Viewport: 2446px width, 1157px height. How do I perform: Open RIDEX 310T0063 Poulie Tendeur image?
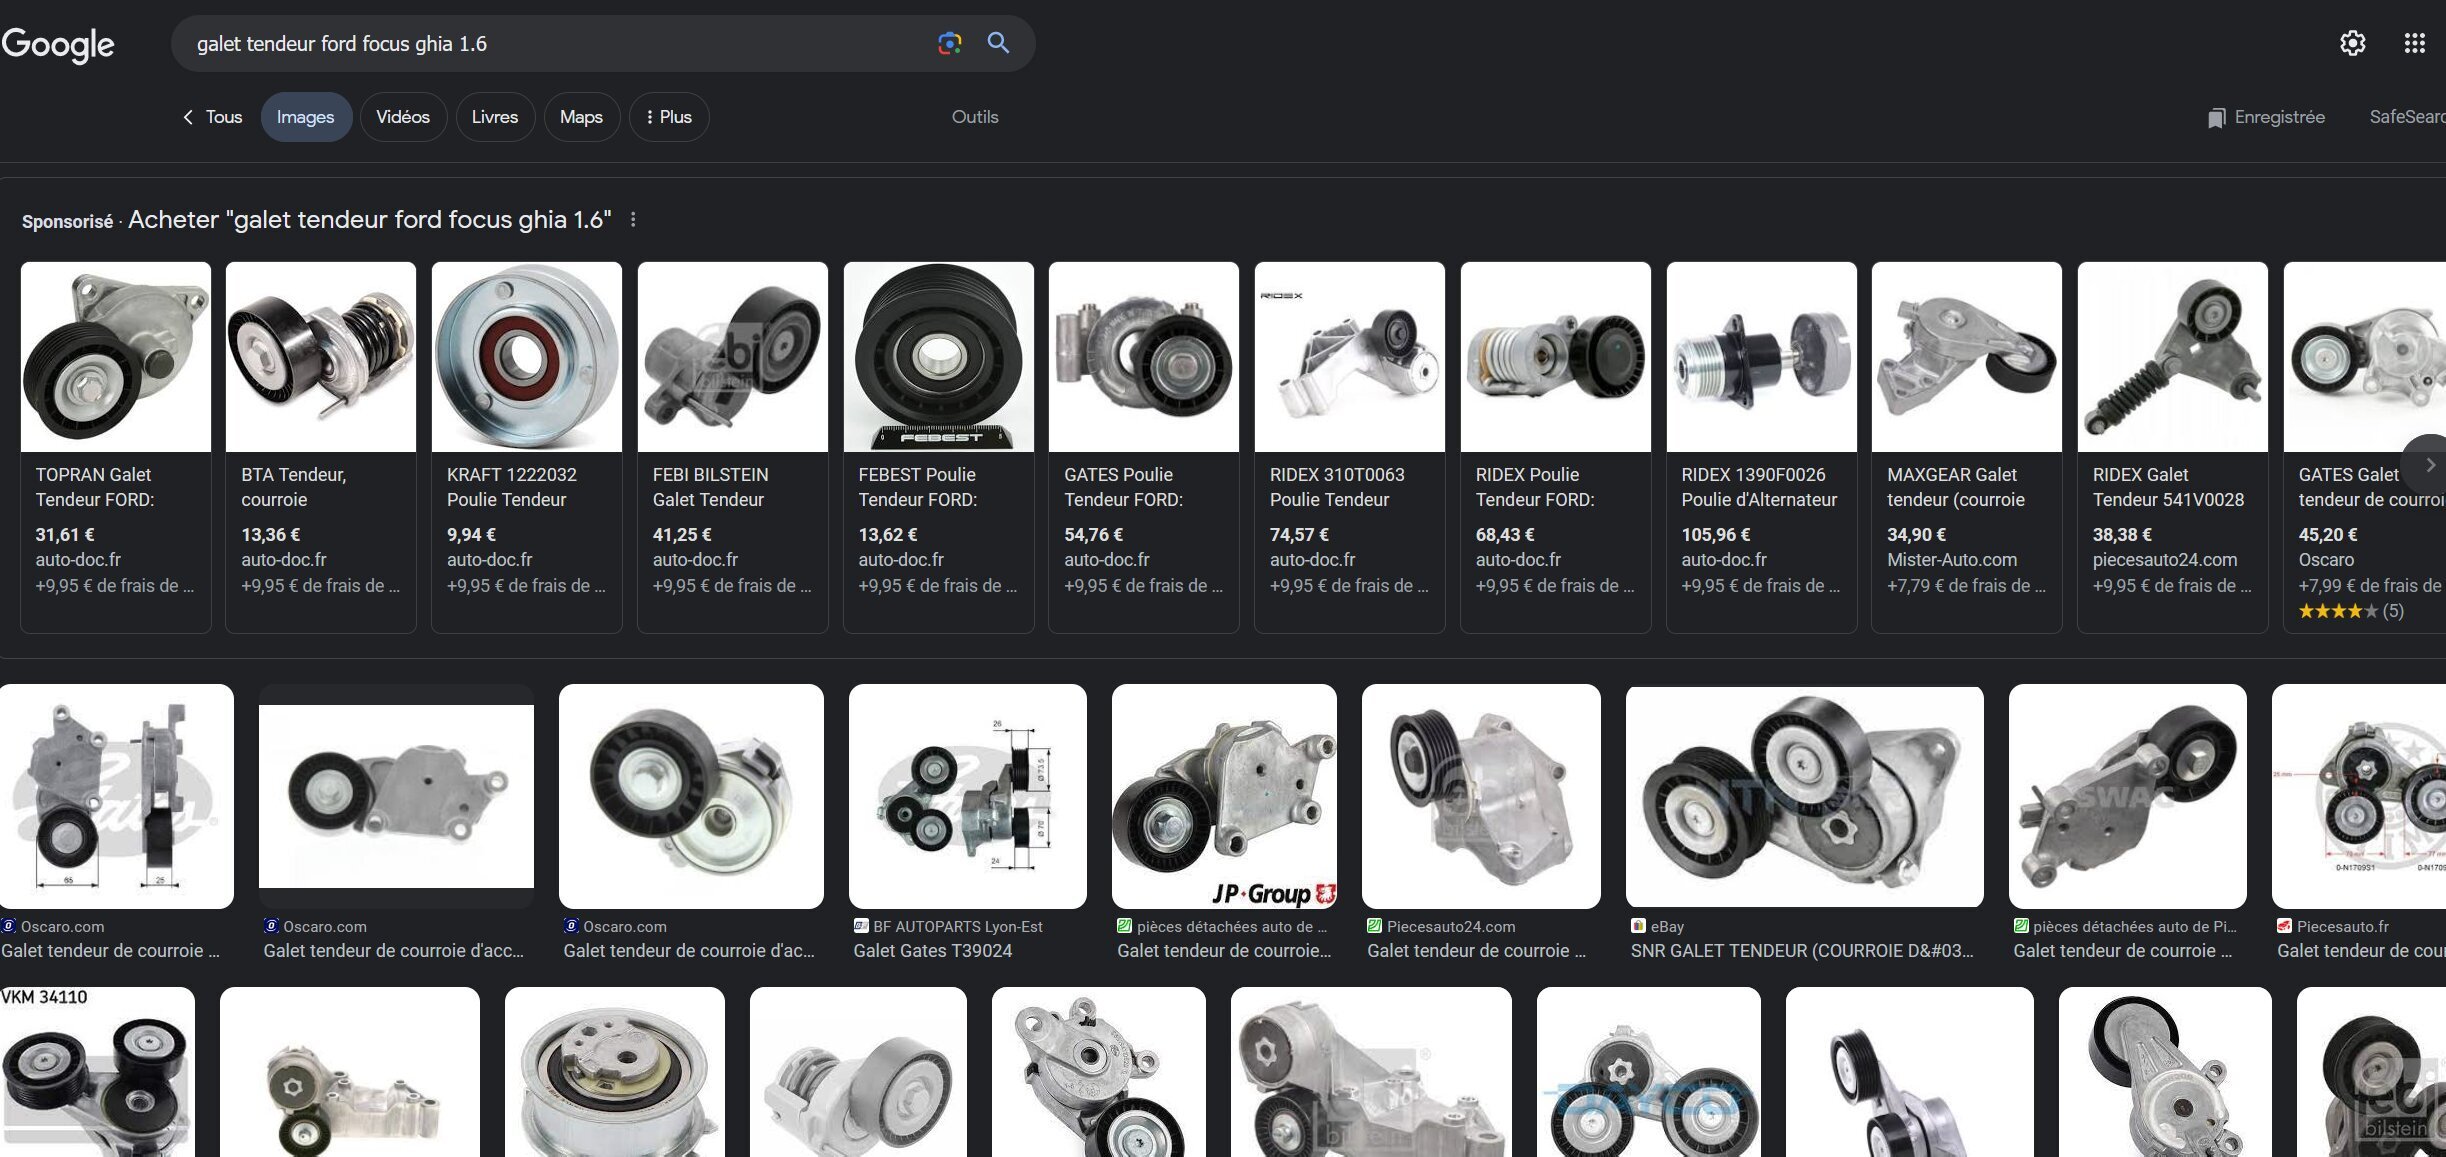1350,357
